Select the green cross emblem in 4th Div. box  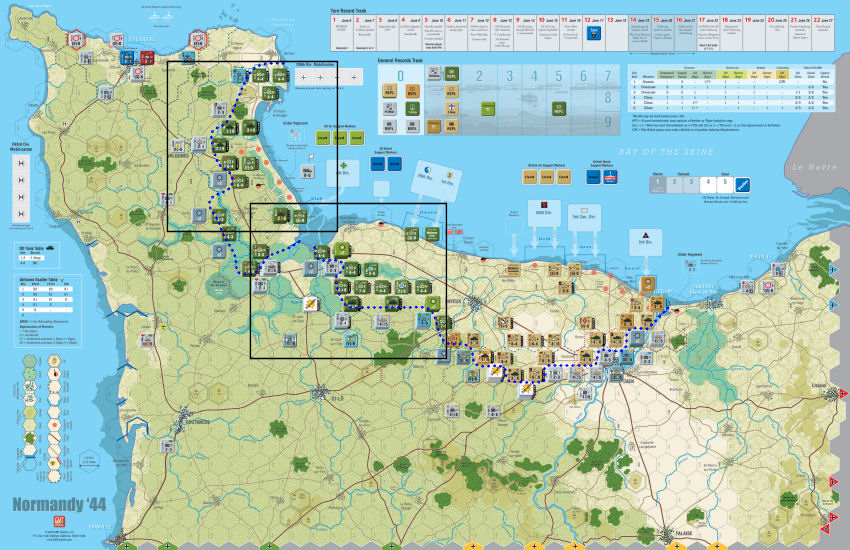[343, 166]
